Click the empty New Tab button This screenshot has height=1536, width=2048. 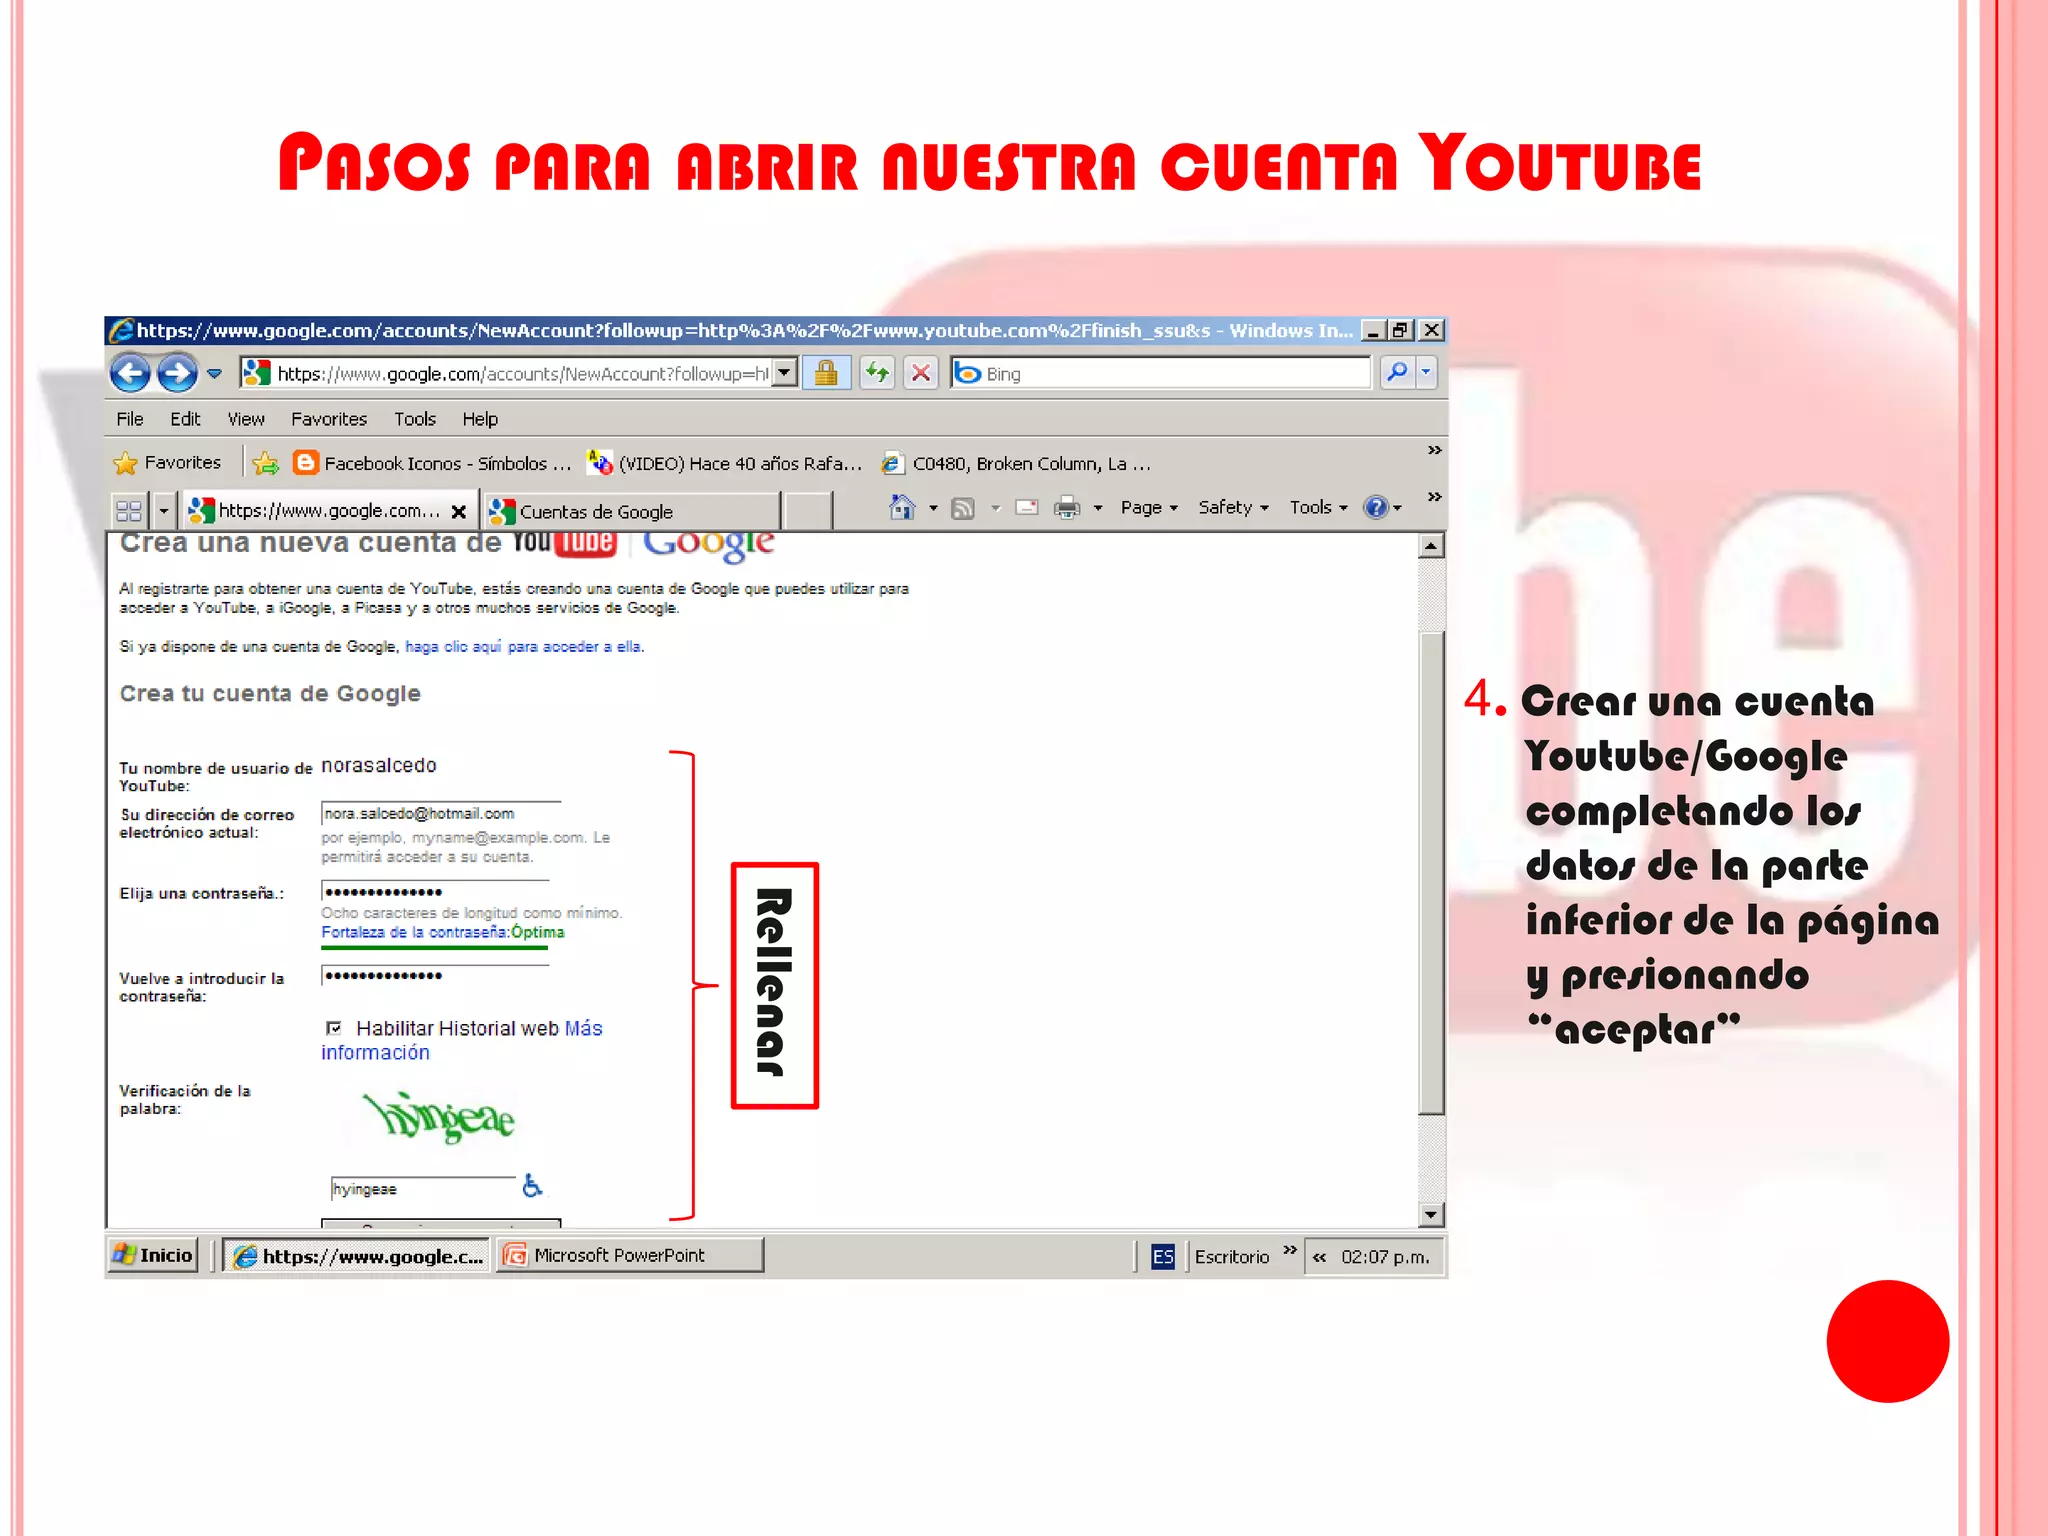pos(808,511)
